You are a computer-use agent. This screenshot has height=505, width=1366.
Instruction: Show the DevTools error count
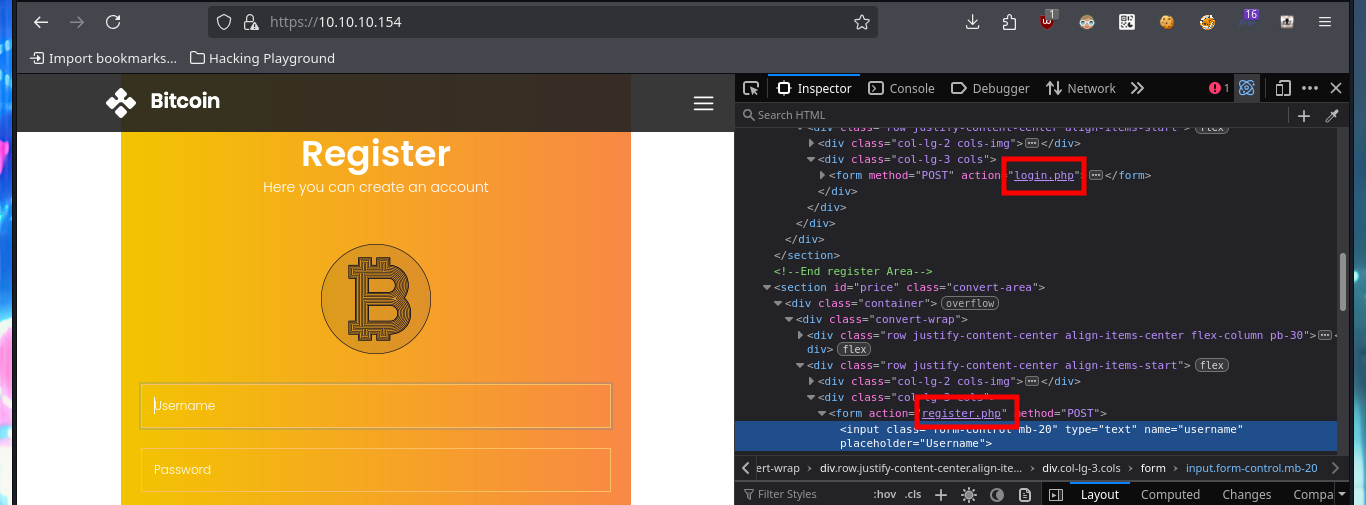[x=1219, y=88]
